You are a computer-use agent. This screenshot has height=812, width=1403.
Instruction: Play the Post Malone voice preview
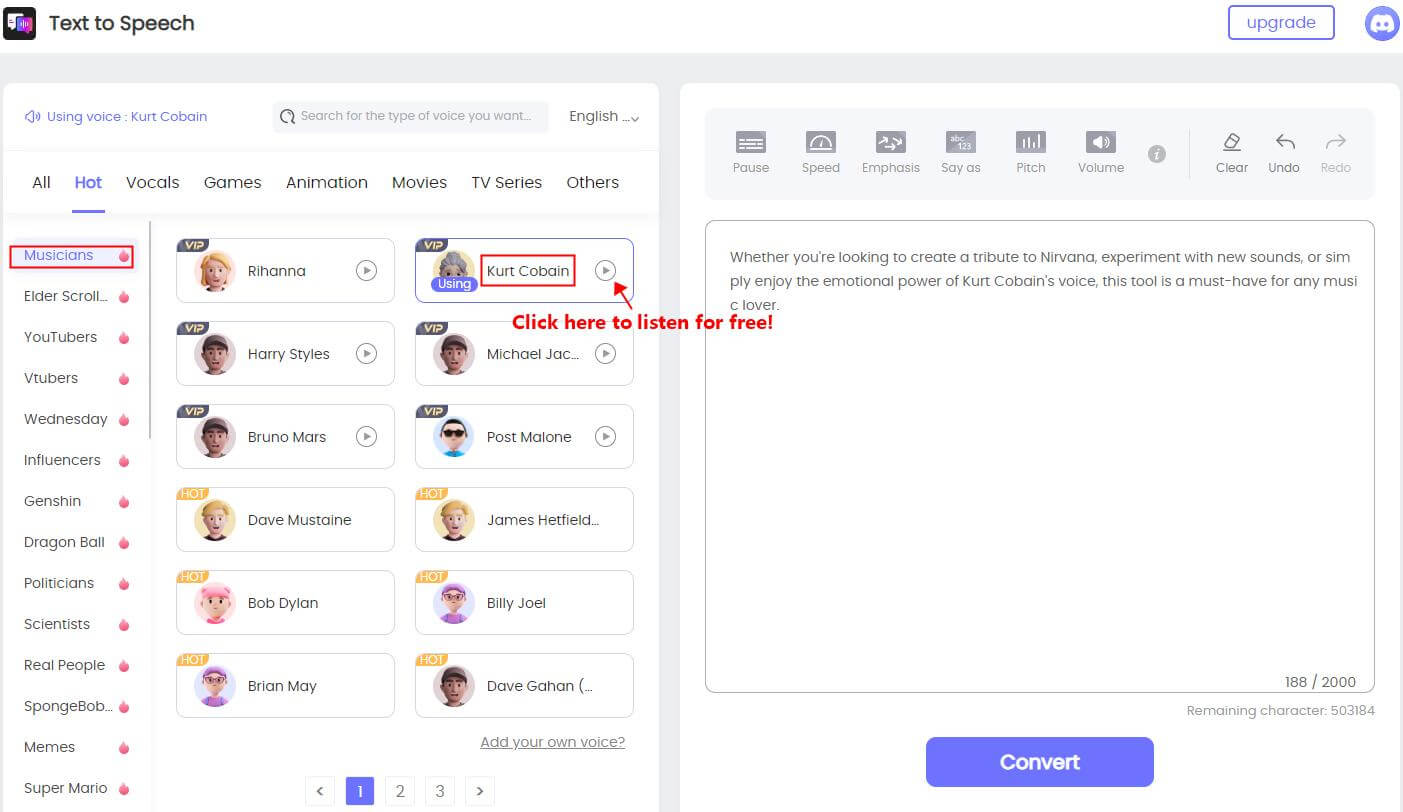click(605, 436)
